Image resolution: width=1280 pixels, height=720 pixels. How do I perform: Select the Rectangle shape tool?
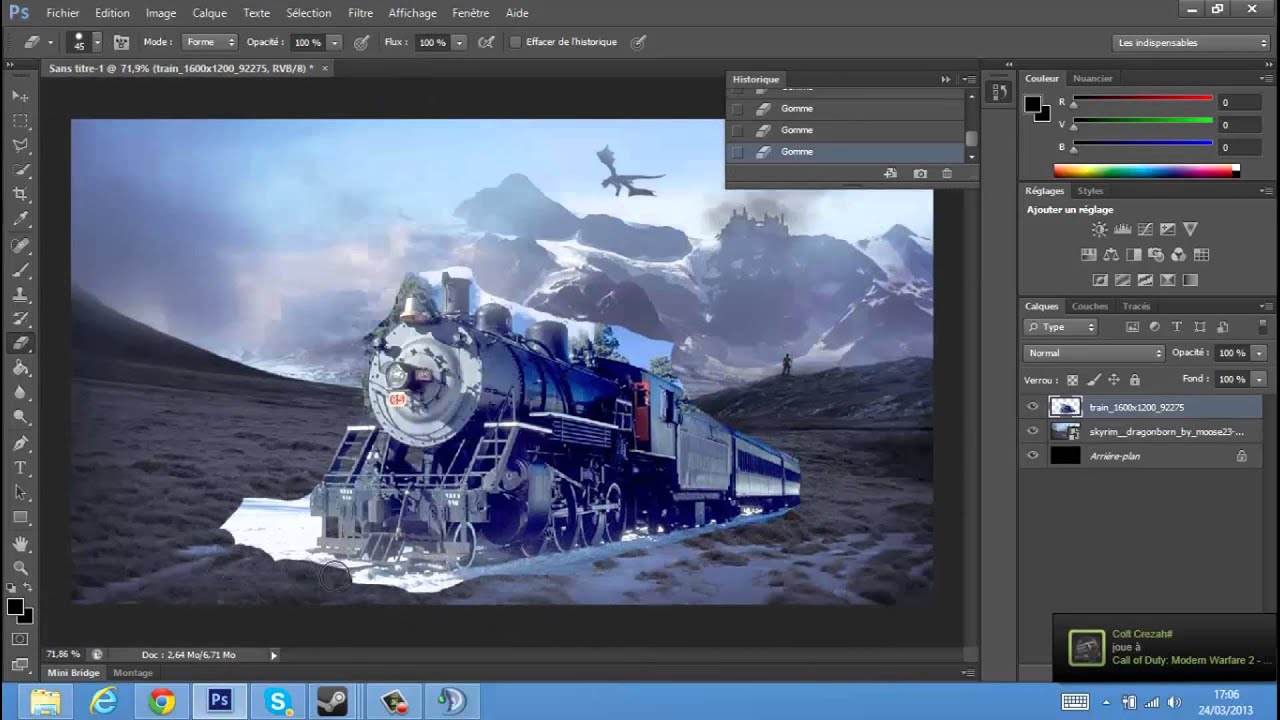tap(20, 518)
